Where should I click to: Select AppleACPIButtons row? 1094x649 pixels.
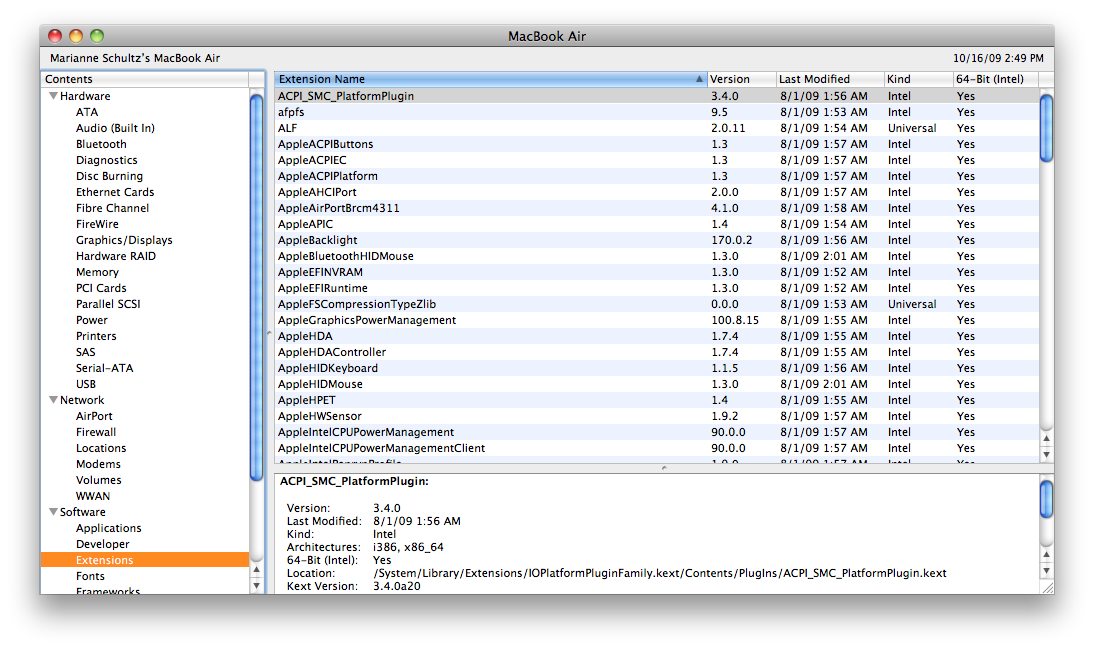coord(657,144)
